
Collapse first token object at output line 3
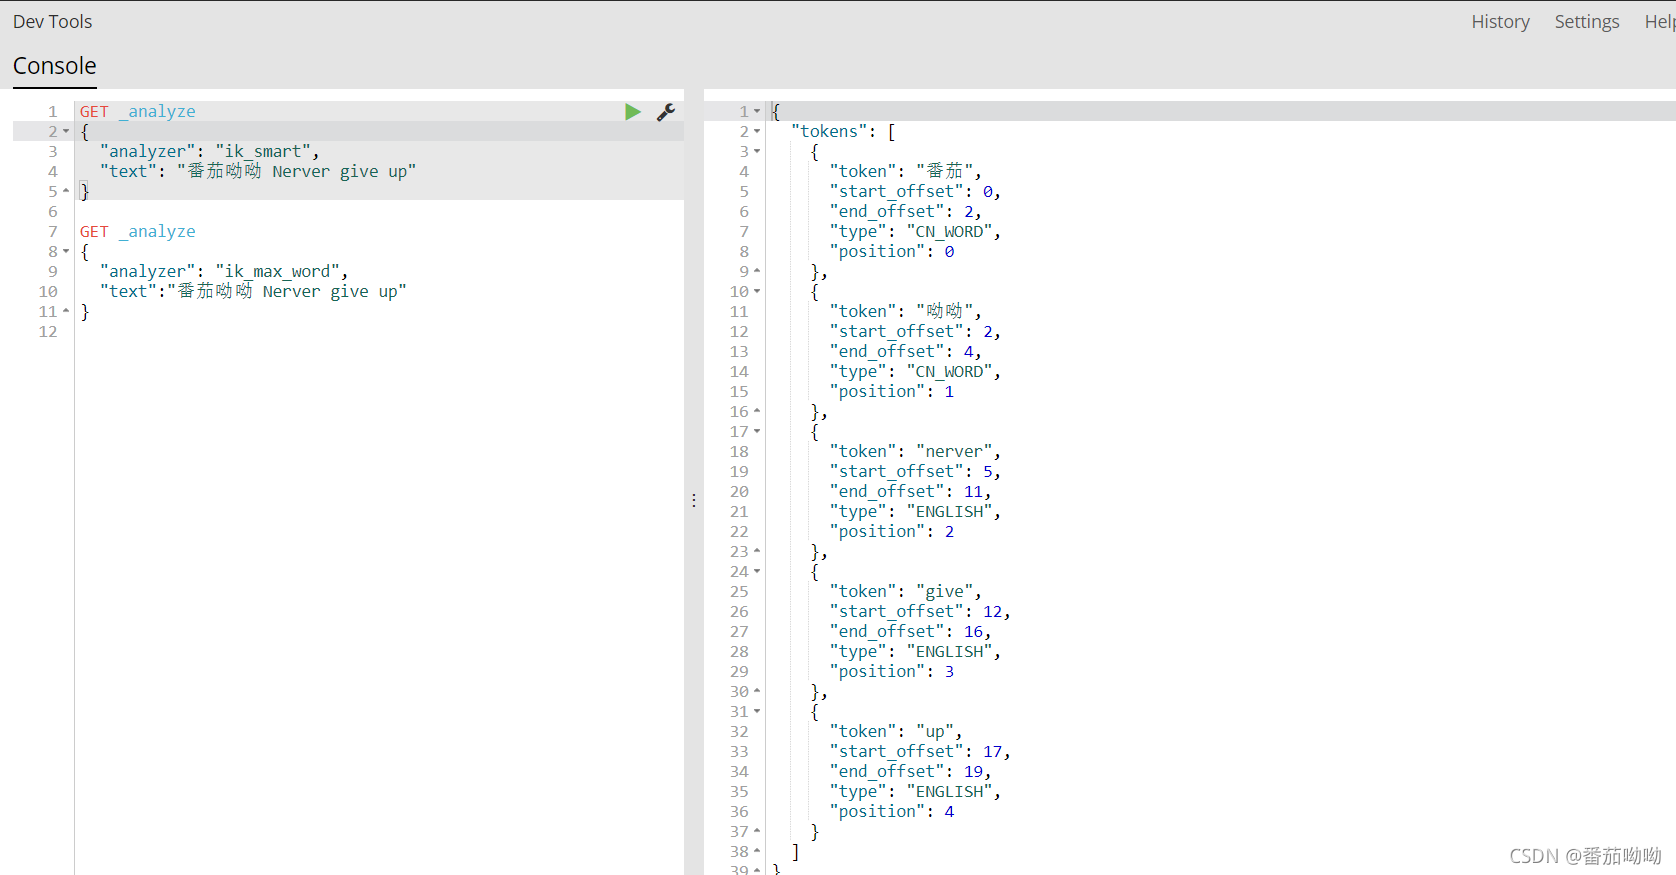pos(757,151)
